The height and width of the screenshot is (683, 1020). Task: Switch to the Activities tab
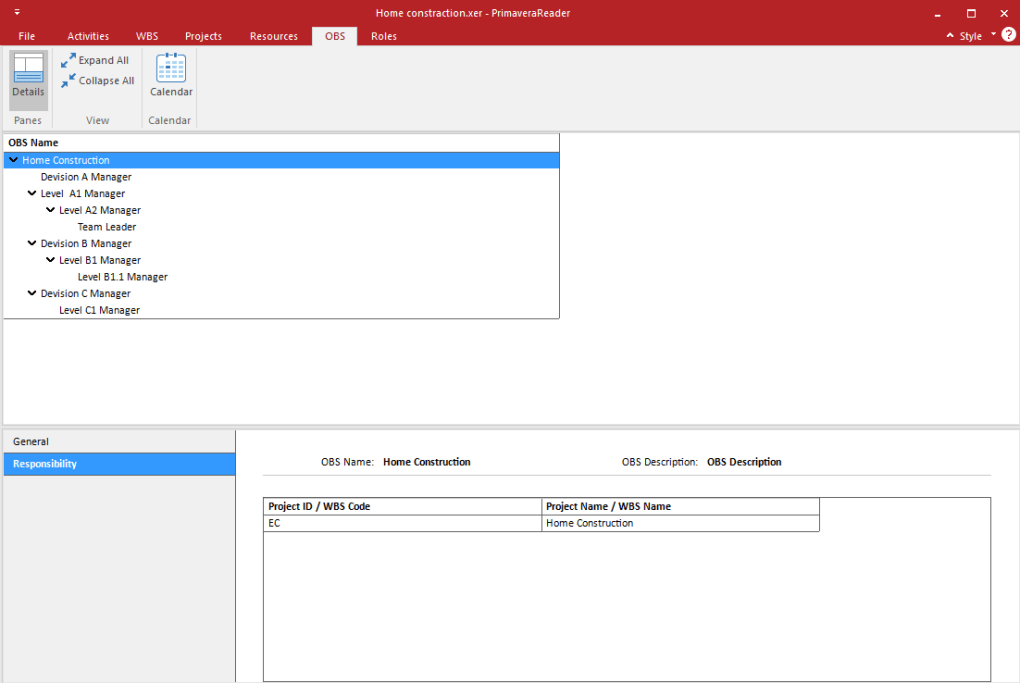point(88,36)
